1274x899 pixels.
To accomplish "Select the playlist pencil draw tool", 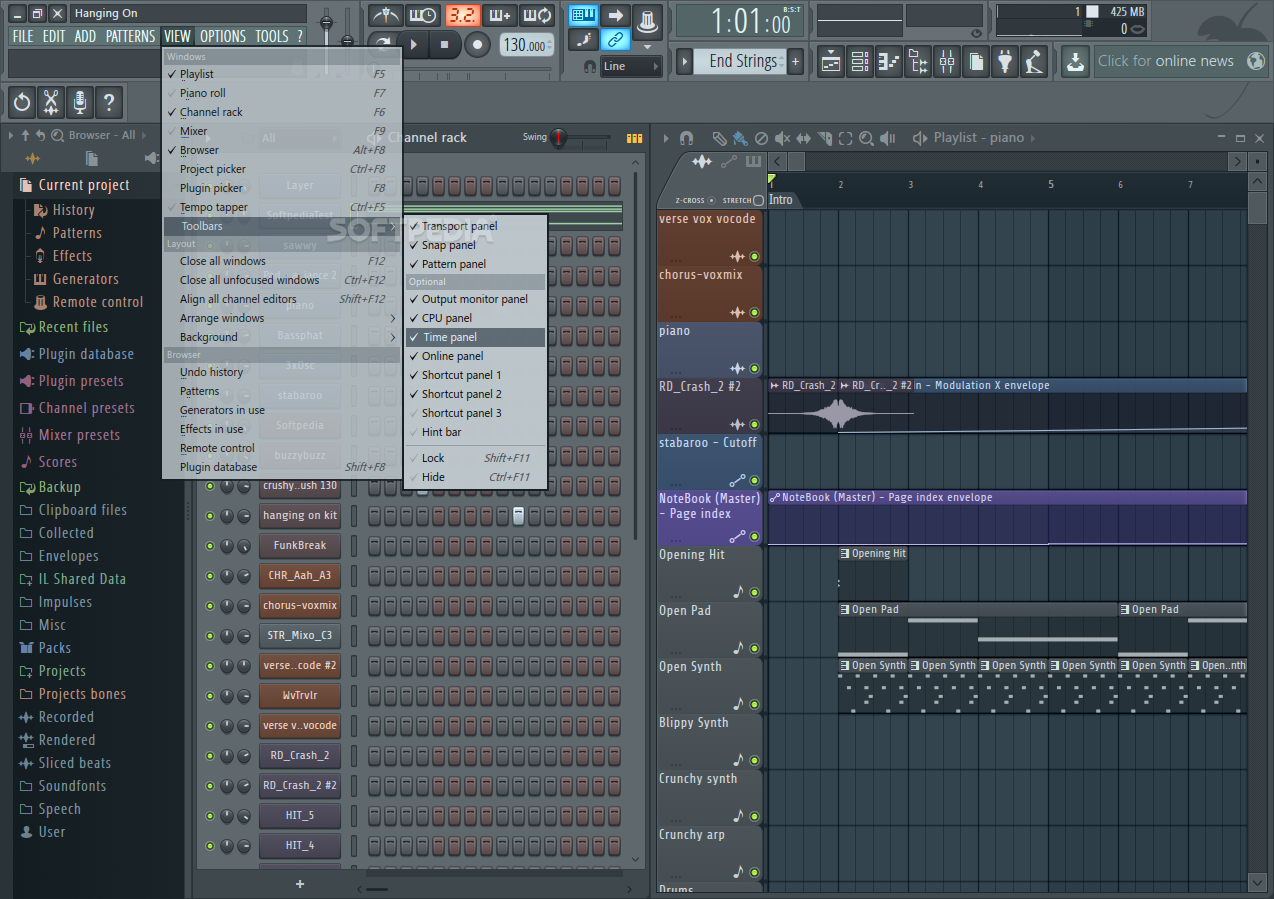I will tap(719, 138).
